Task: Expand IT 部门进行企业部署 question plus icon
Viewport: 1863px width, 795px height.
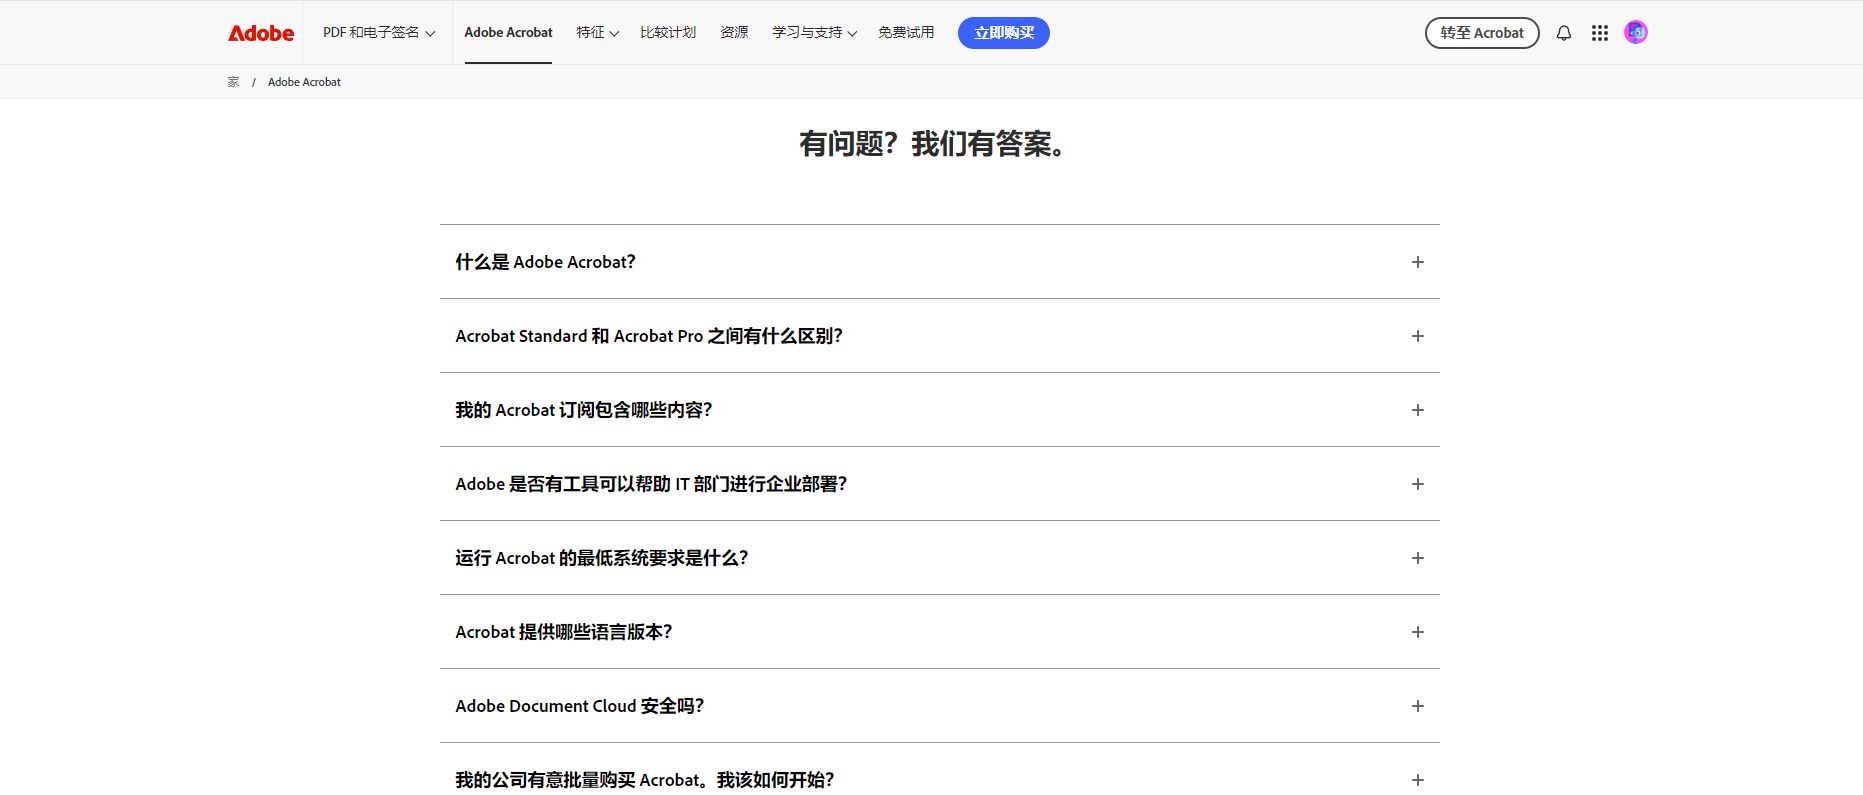Action: [x=1417, y=484]
